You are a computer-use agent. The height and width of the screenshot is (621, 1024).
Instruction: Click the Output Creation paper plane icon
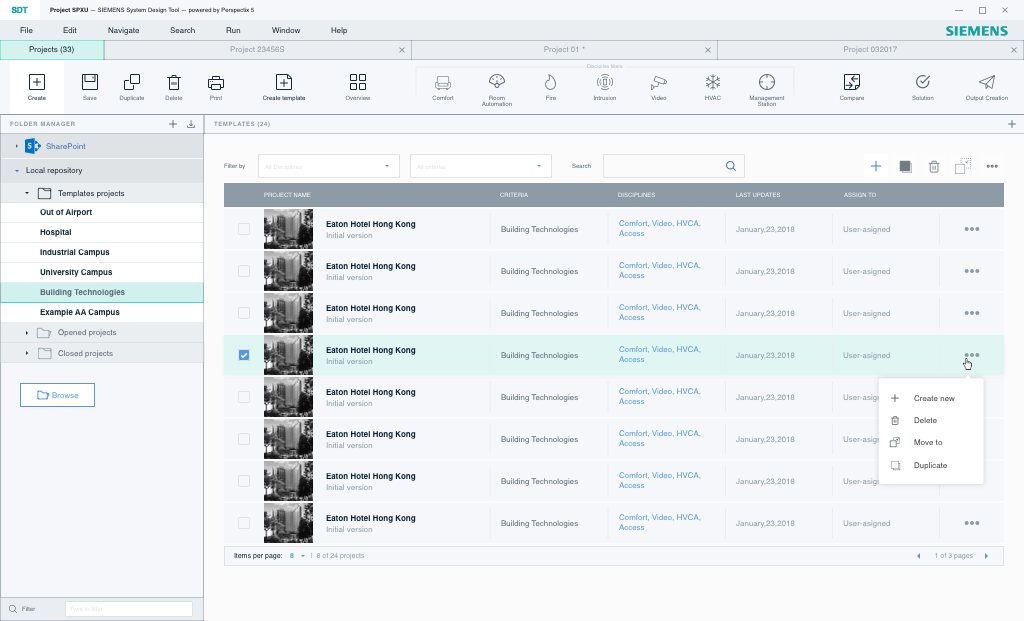point(987,82)
